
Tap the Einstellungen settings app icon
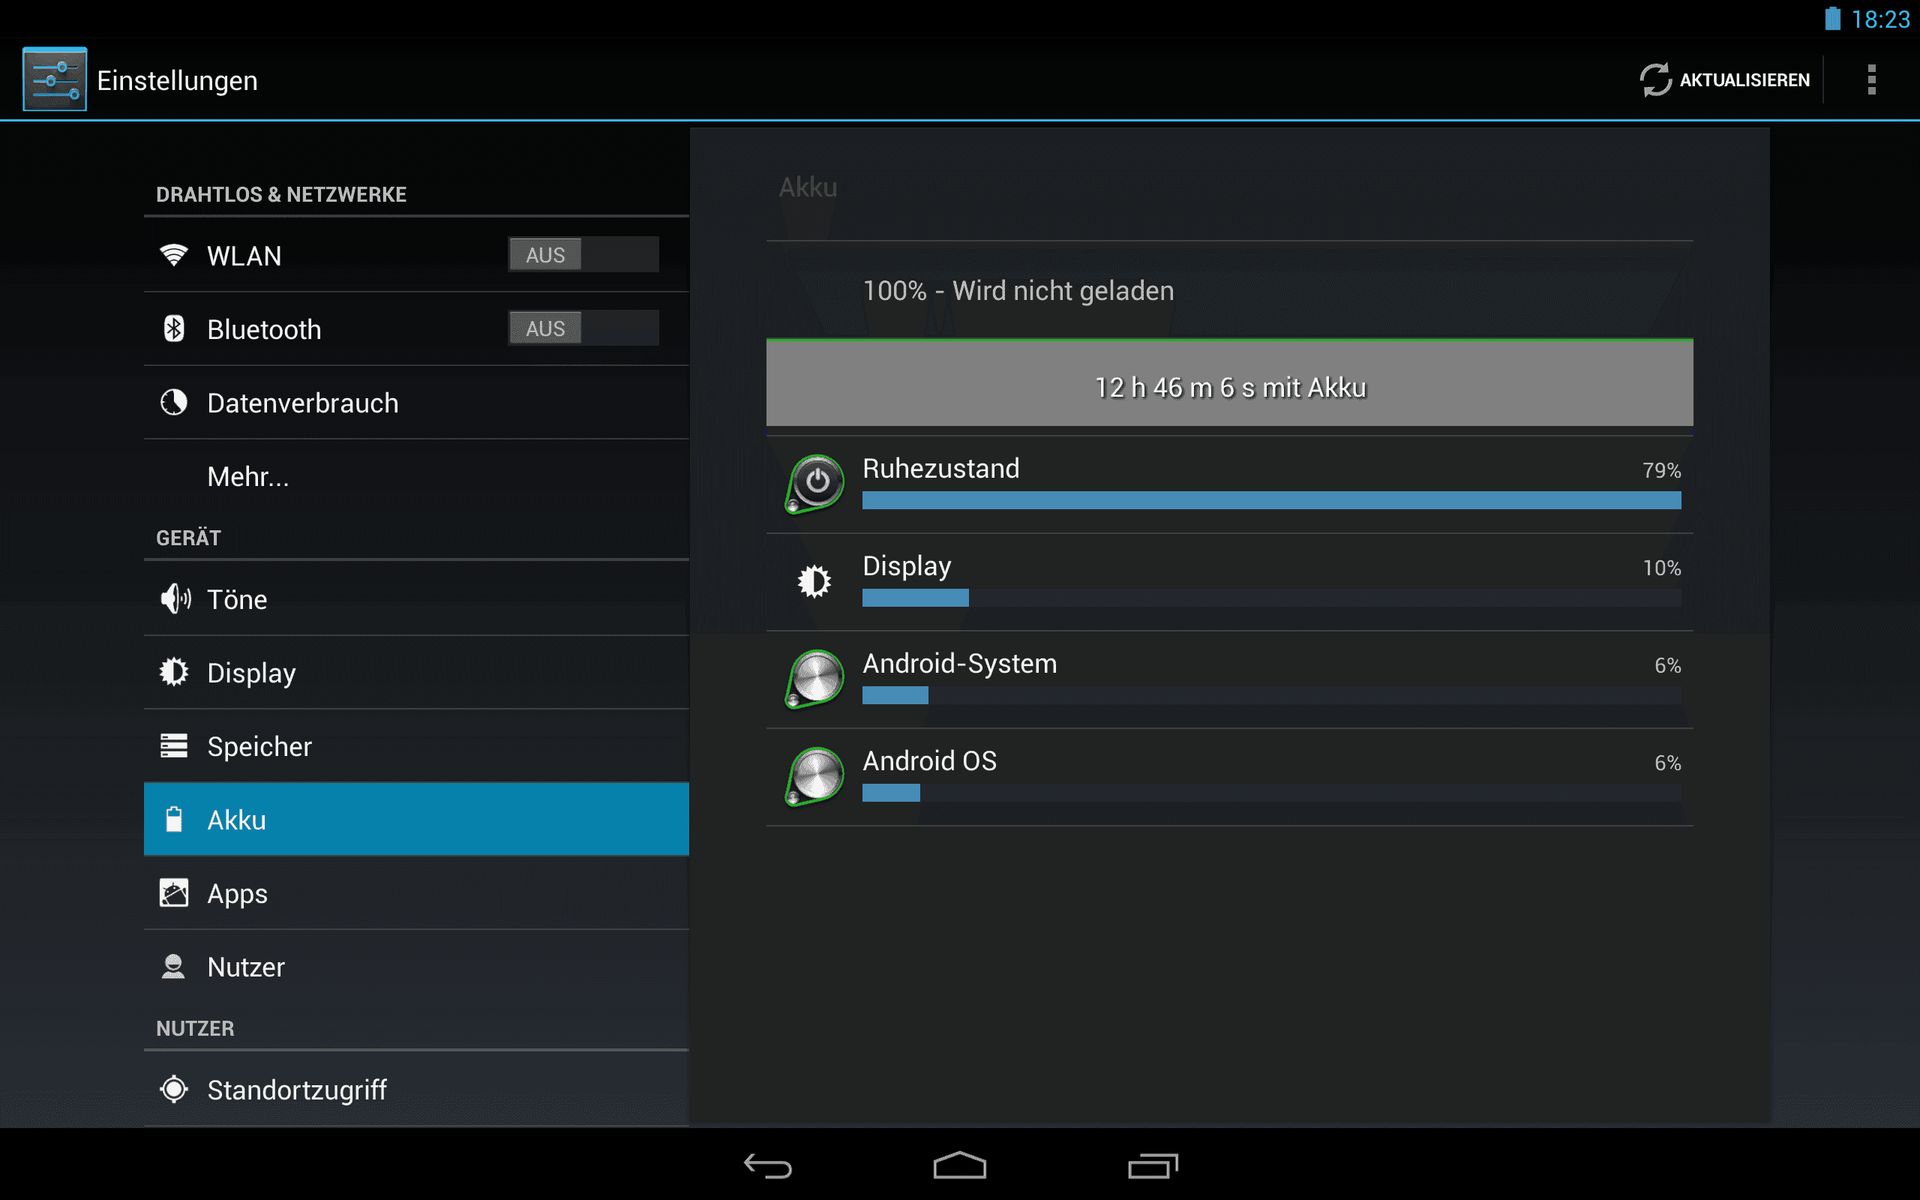click(54, 79)
